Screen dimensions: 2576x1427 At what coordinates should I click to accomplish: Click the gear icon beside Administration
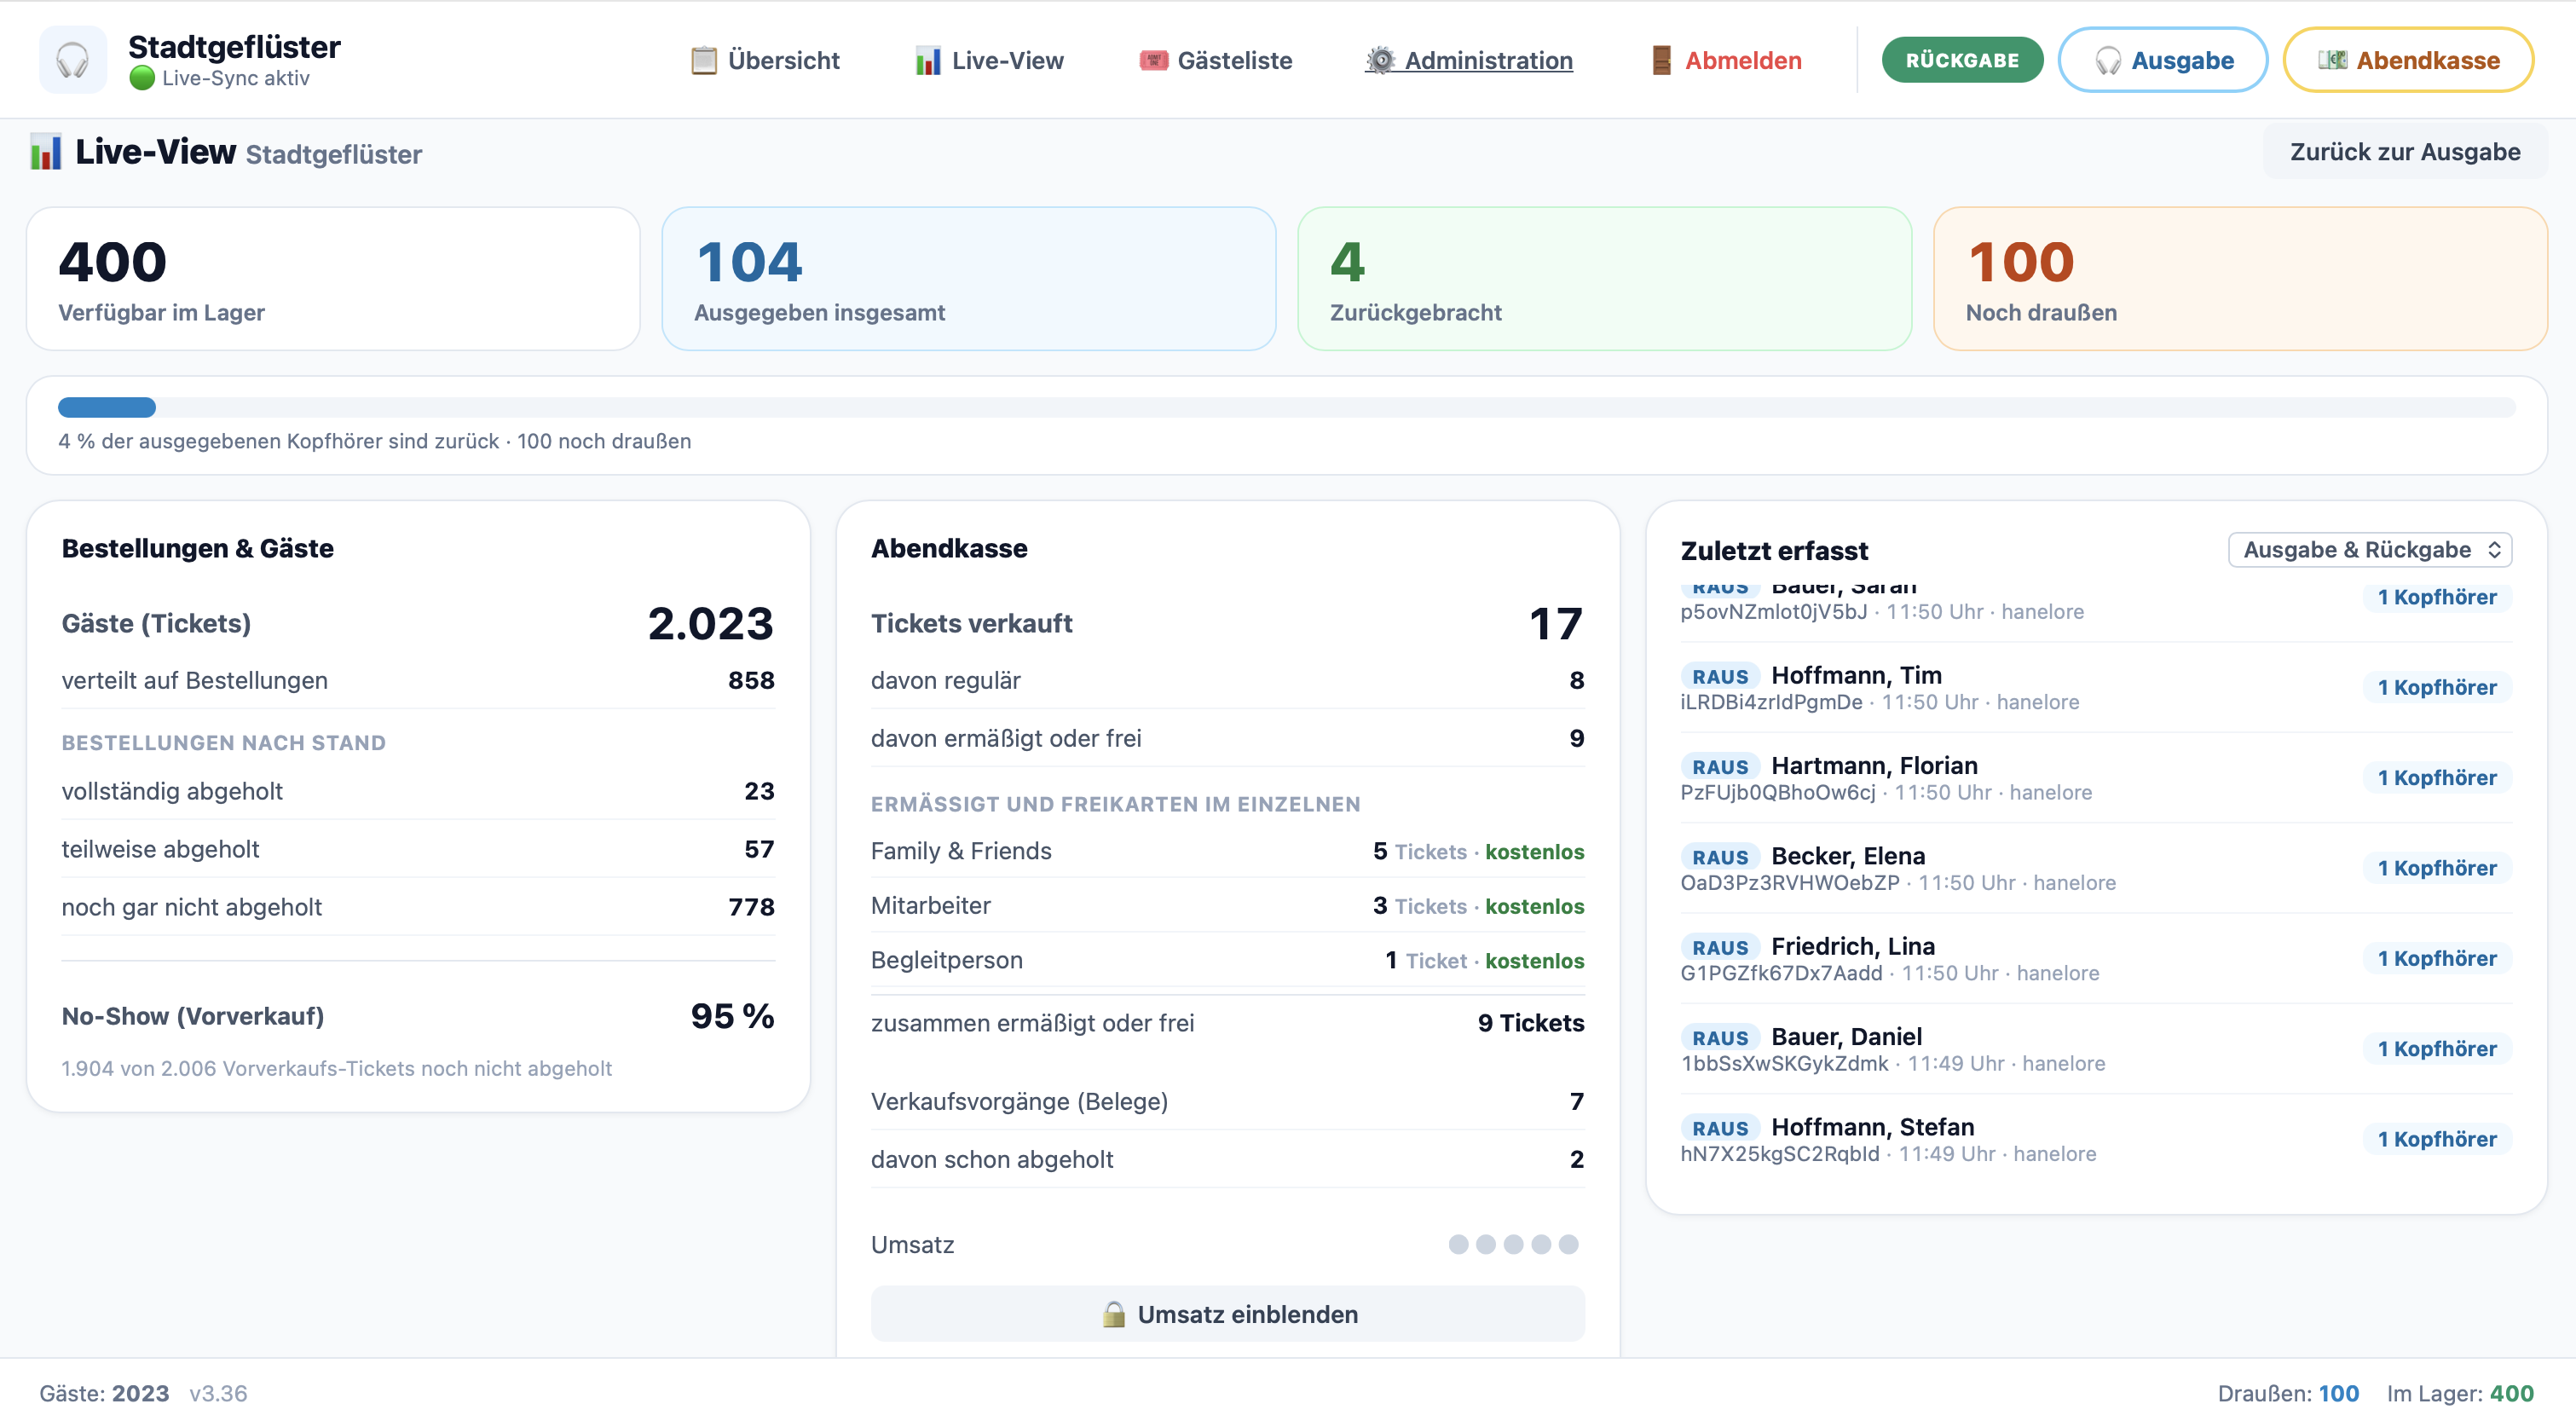[x=1380, y=60]
